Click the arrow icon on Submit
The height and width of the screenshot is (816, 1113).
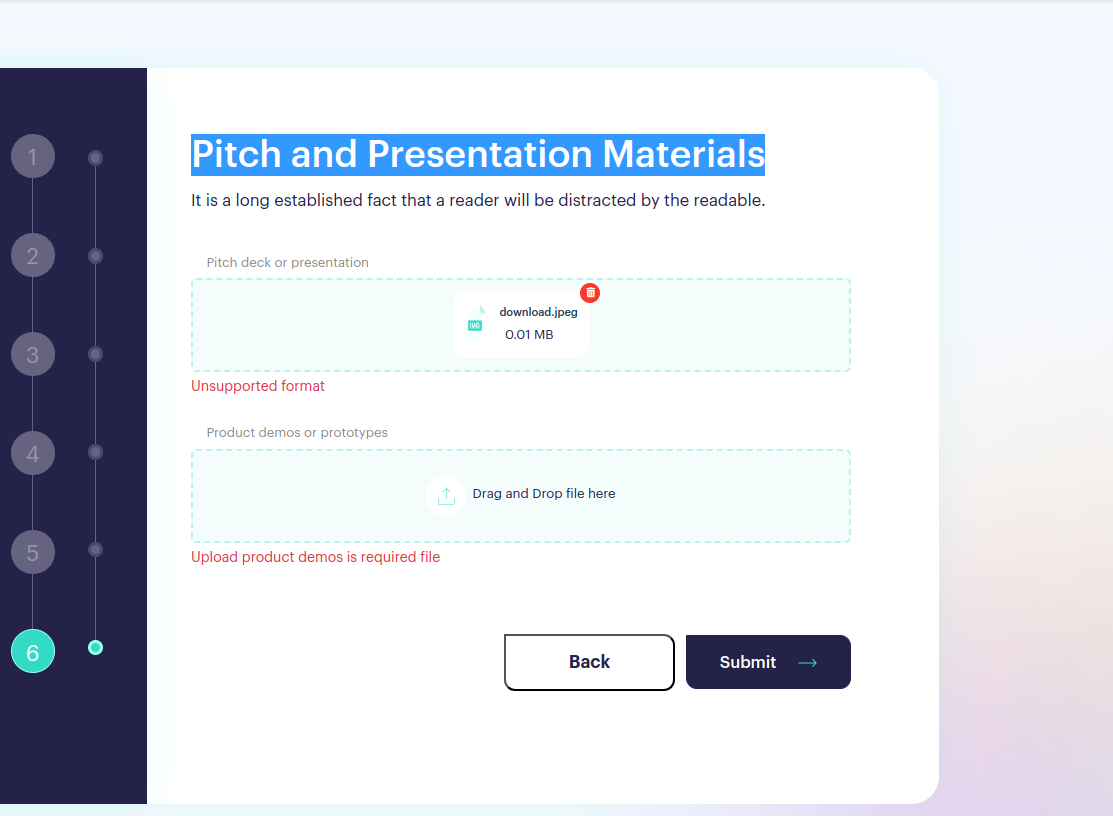click(807, 663)
